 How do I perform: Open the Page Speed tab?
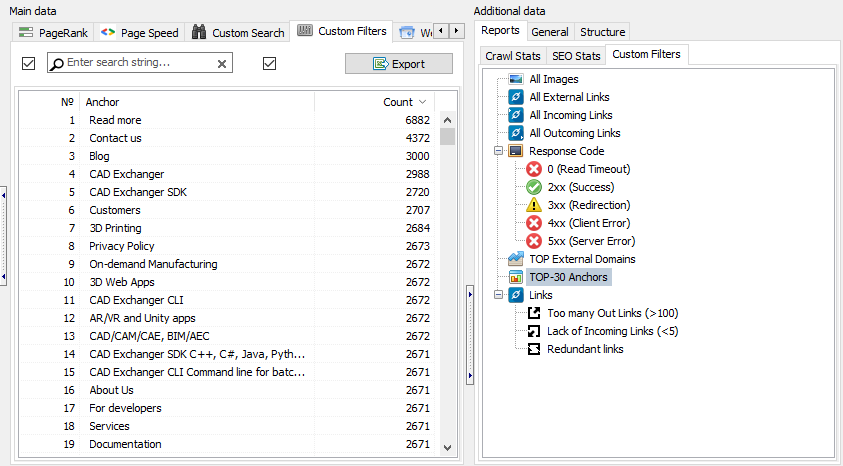click(x=140, y=33)
